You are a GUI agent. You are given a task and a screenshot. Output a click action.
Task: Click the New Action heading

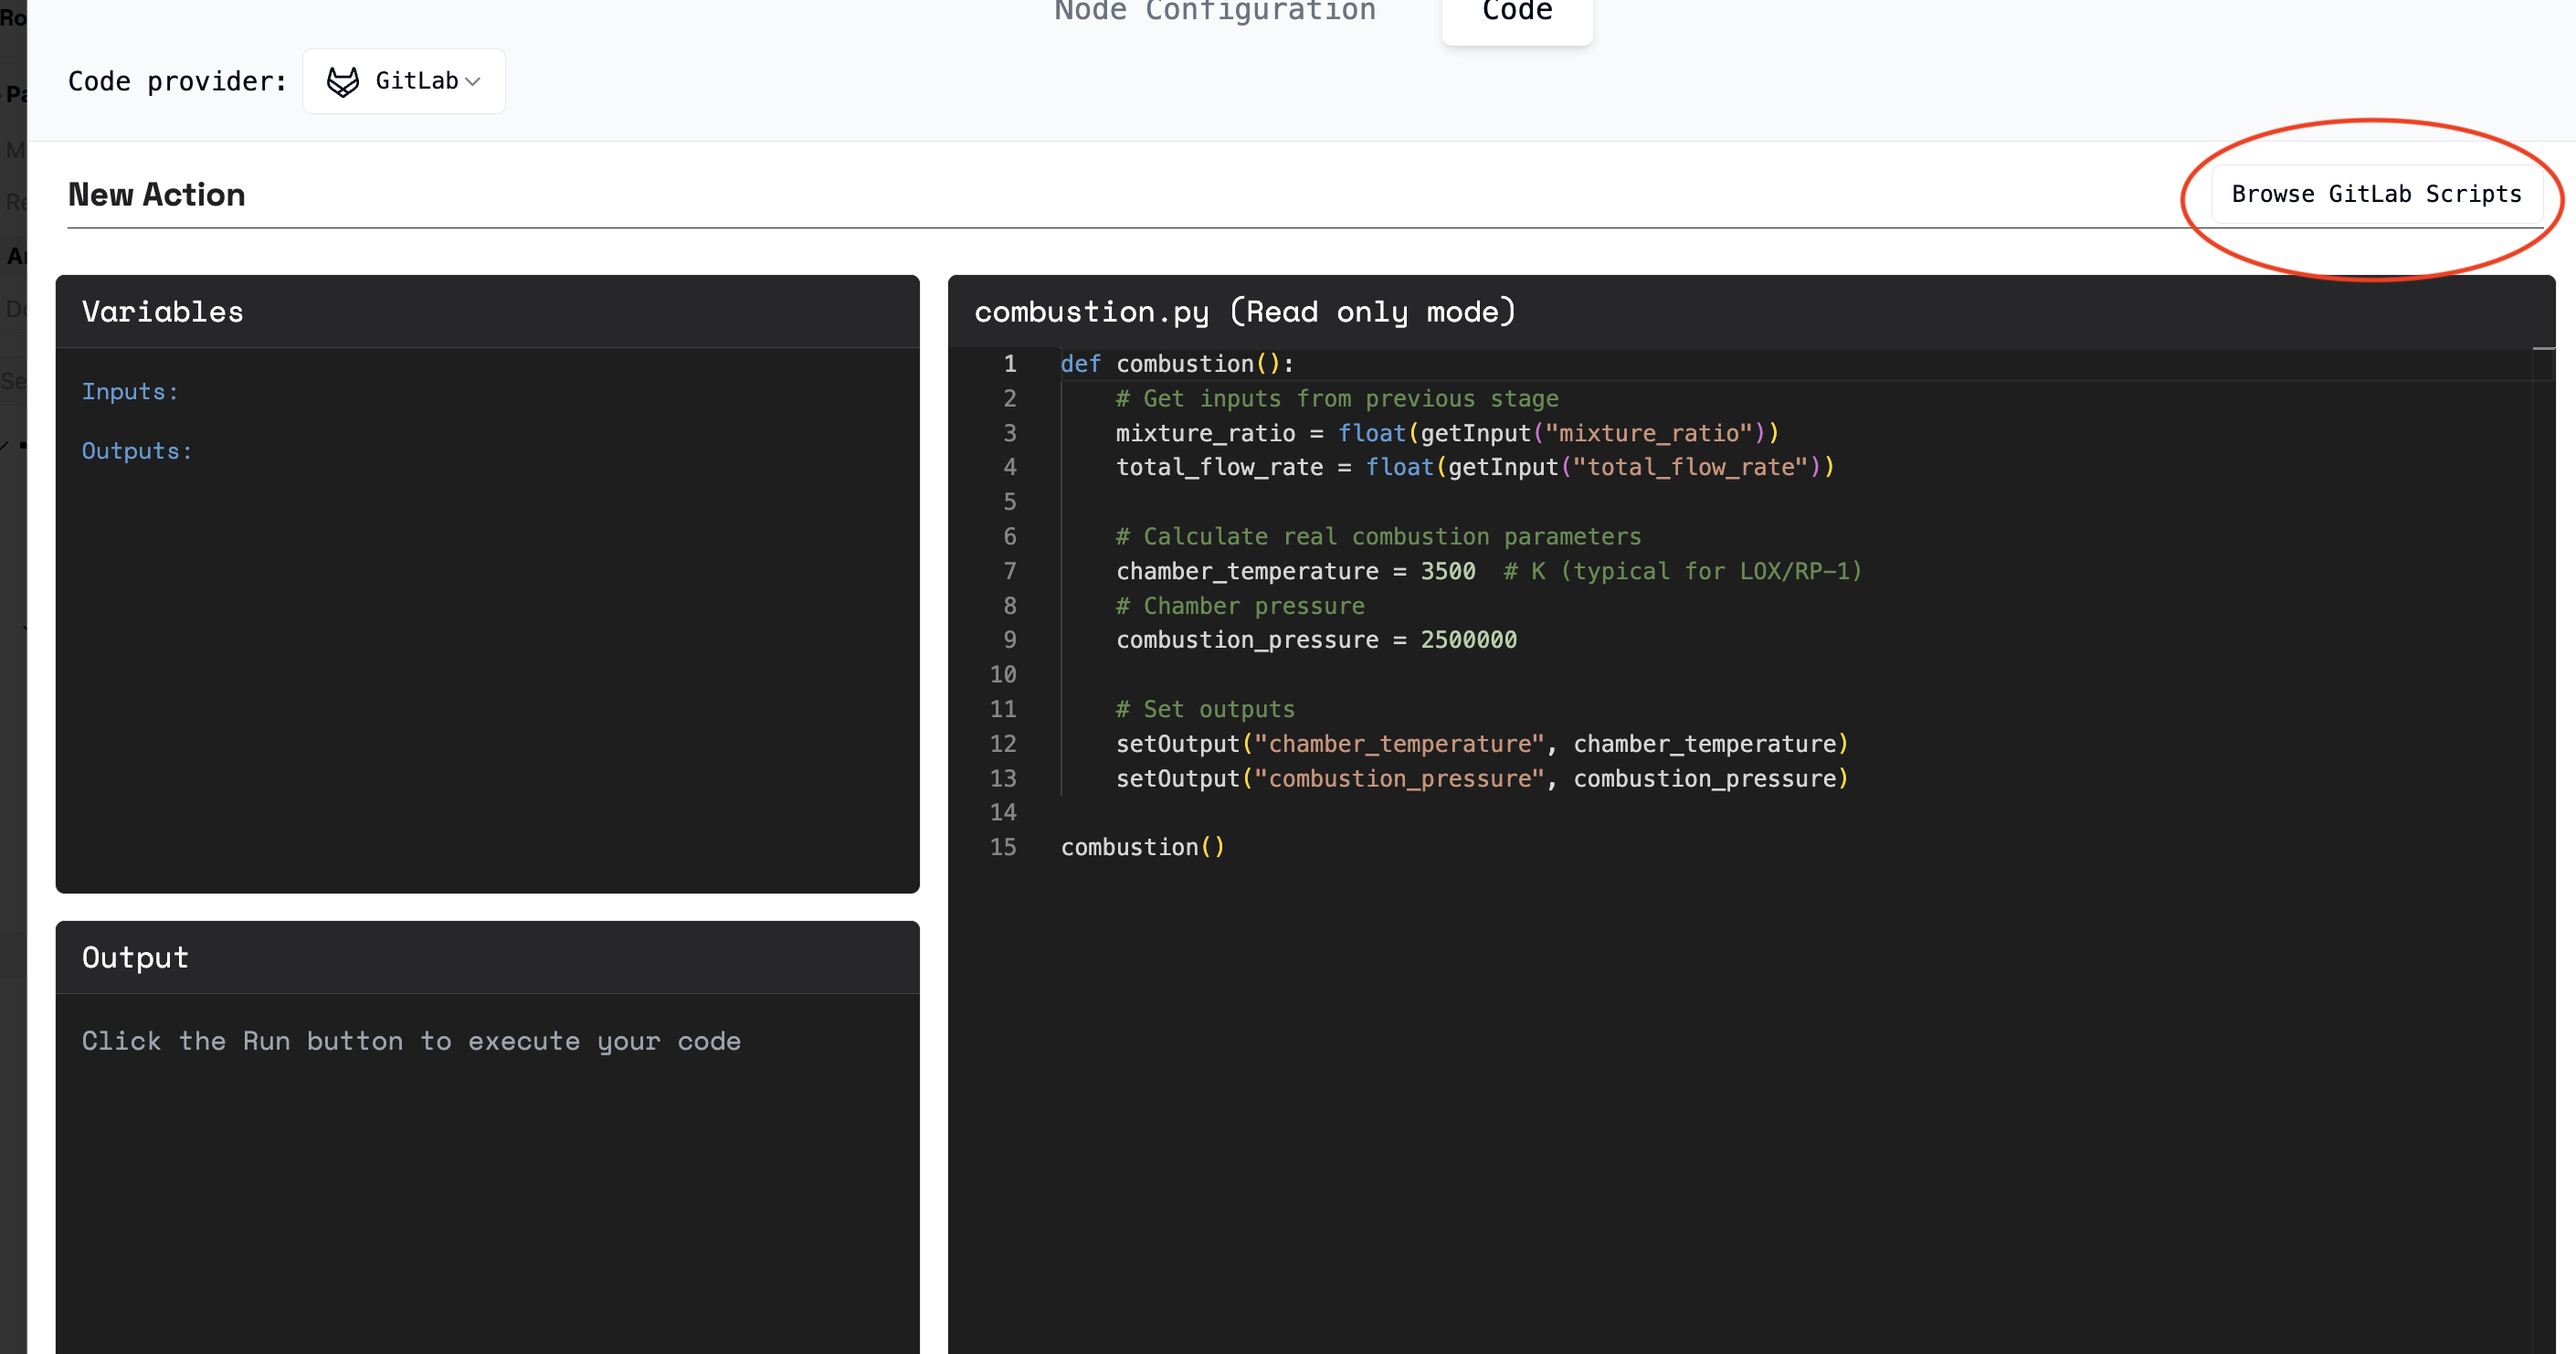[x=156, y=194]
